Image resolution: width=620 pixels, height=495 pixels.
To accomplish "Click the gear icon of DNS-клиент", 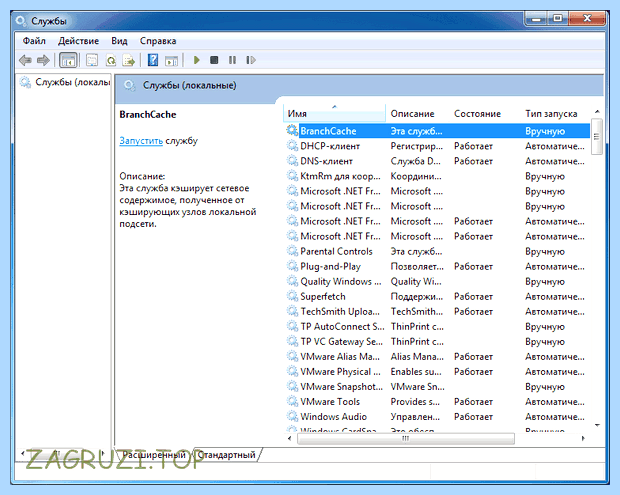I will (x=292, y=161).
